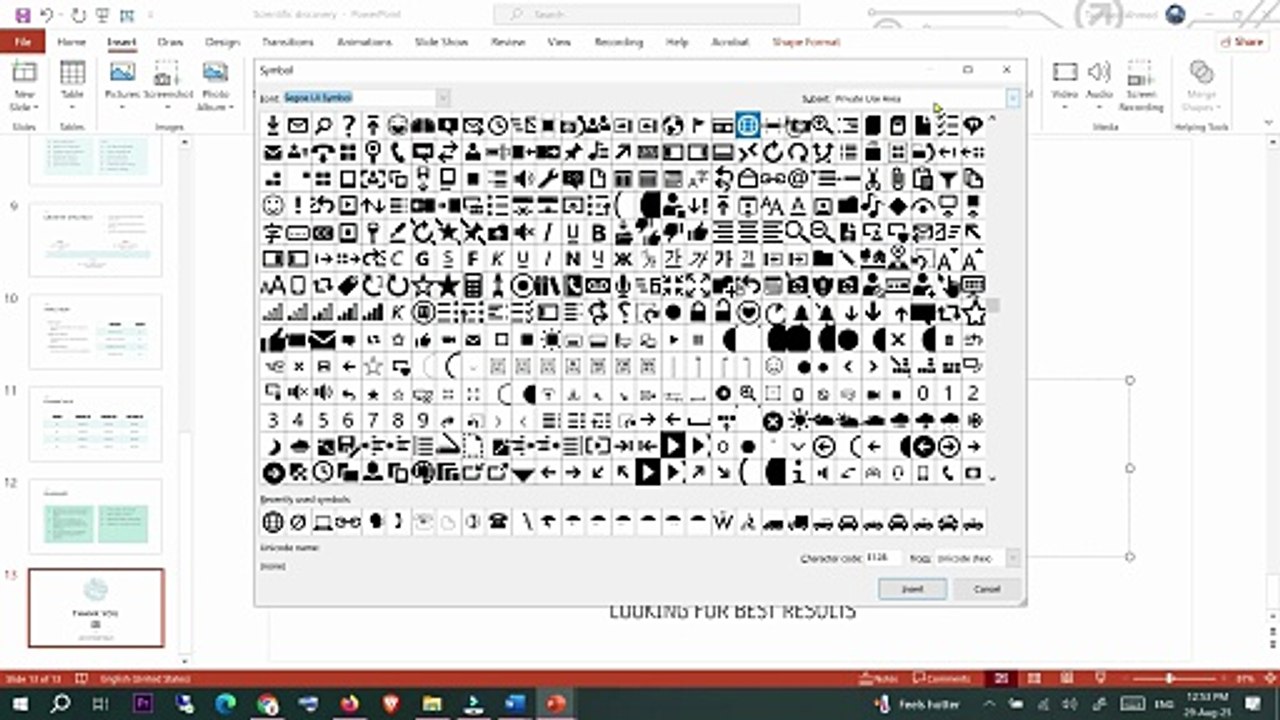
Task: Select the @ sign symbol
Action: click(798, 179)
